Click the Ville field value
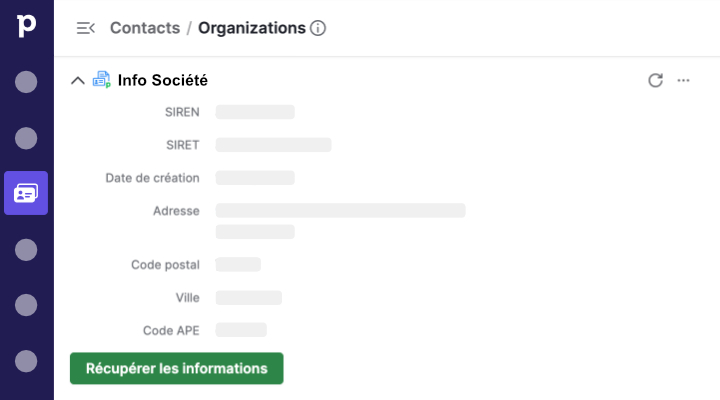 (249, 298)
